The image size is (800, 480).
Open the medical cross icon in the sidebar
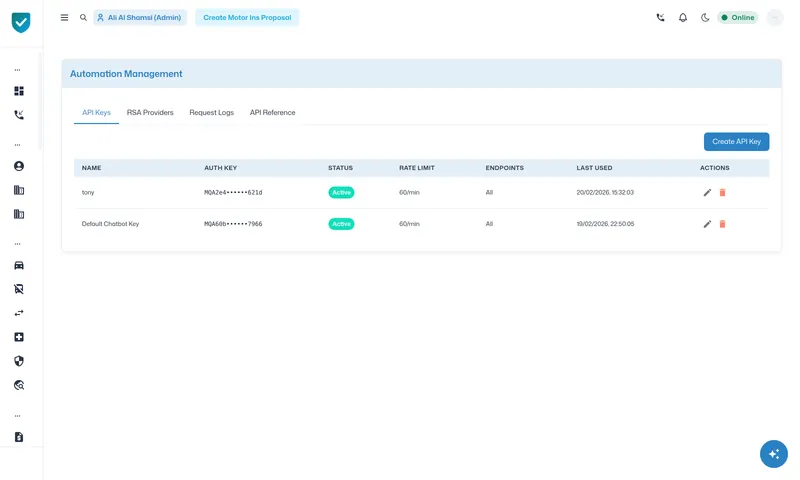tap(19, 337)
